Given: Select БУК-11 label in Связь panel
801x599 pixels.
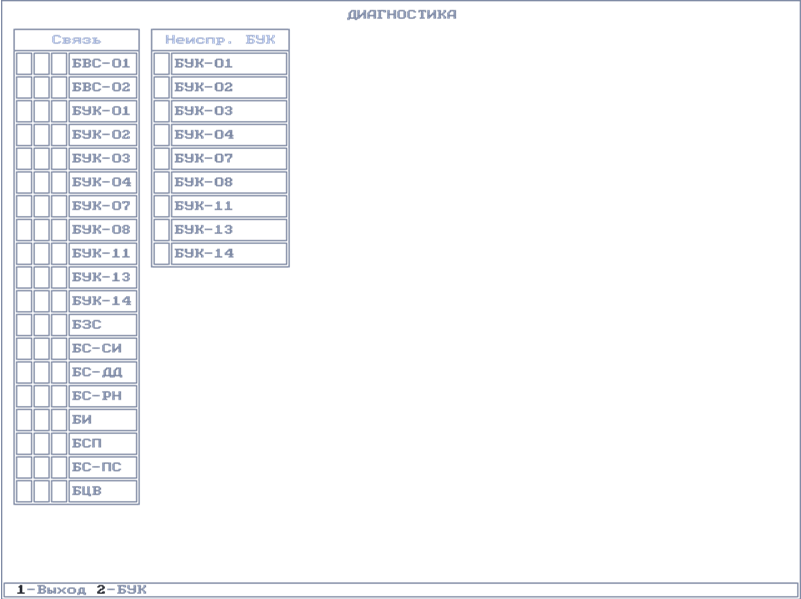Looking at the screenshot, I should pos(103,254).
